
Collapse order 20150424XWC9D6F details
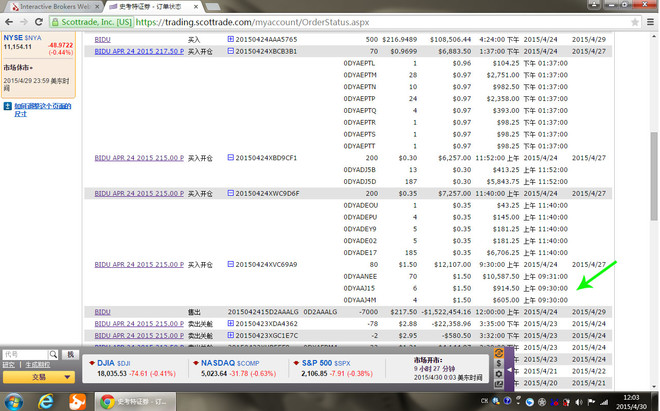[231, 193]
